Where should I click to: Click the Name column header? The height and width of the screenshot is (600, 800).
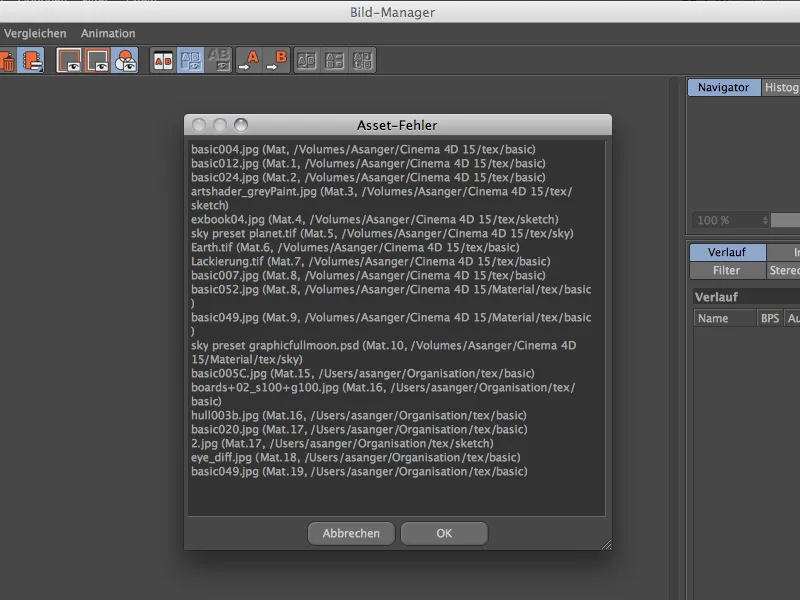pyautogui.click(x=724, y=318)
